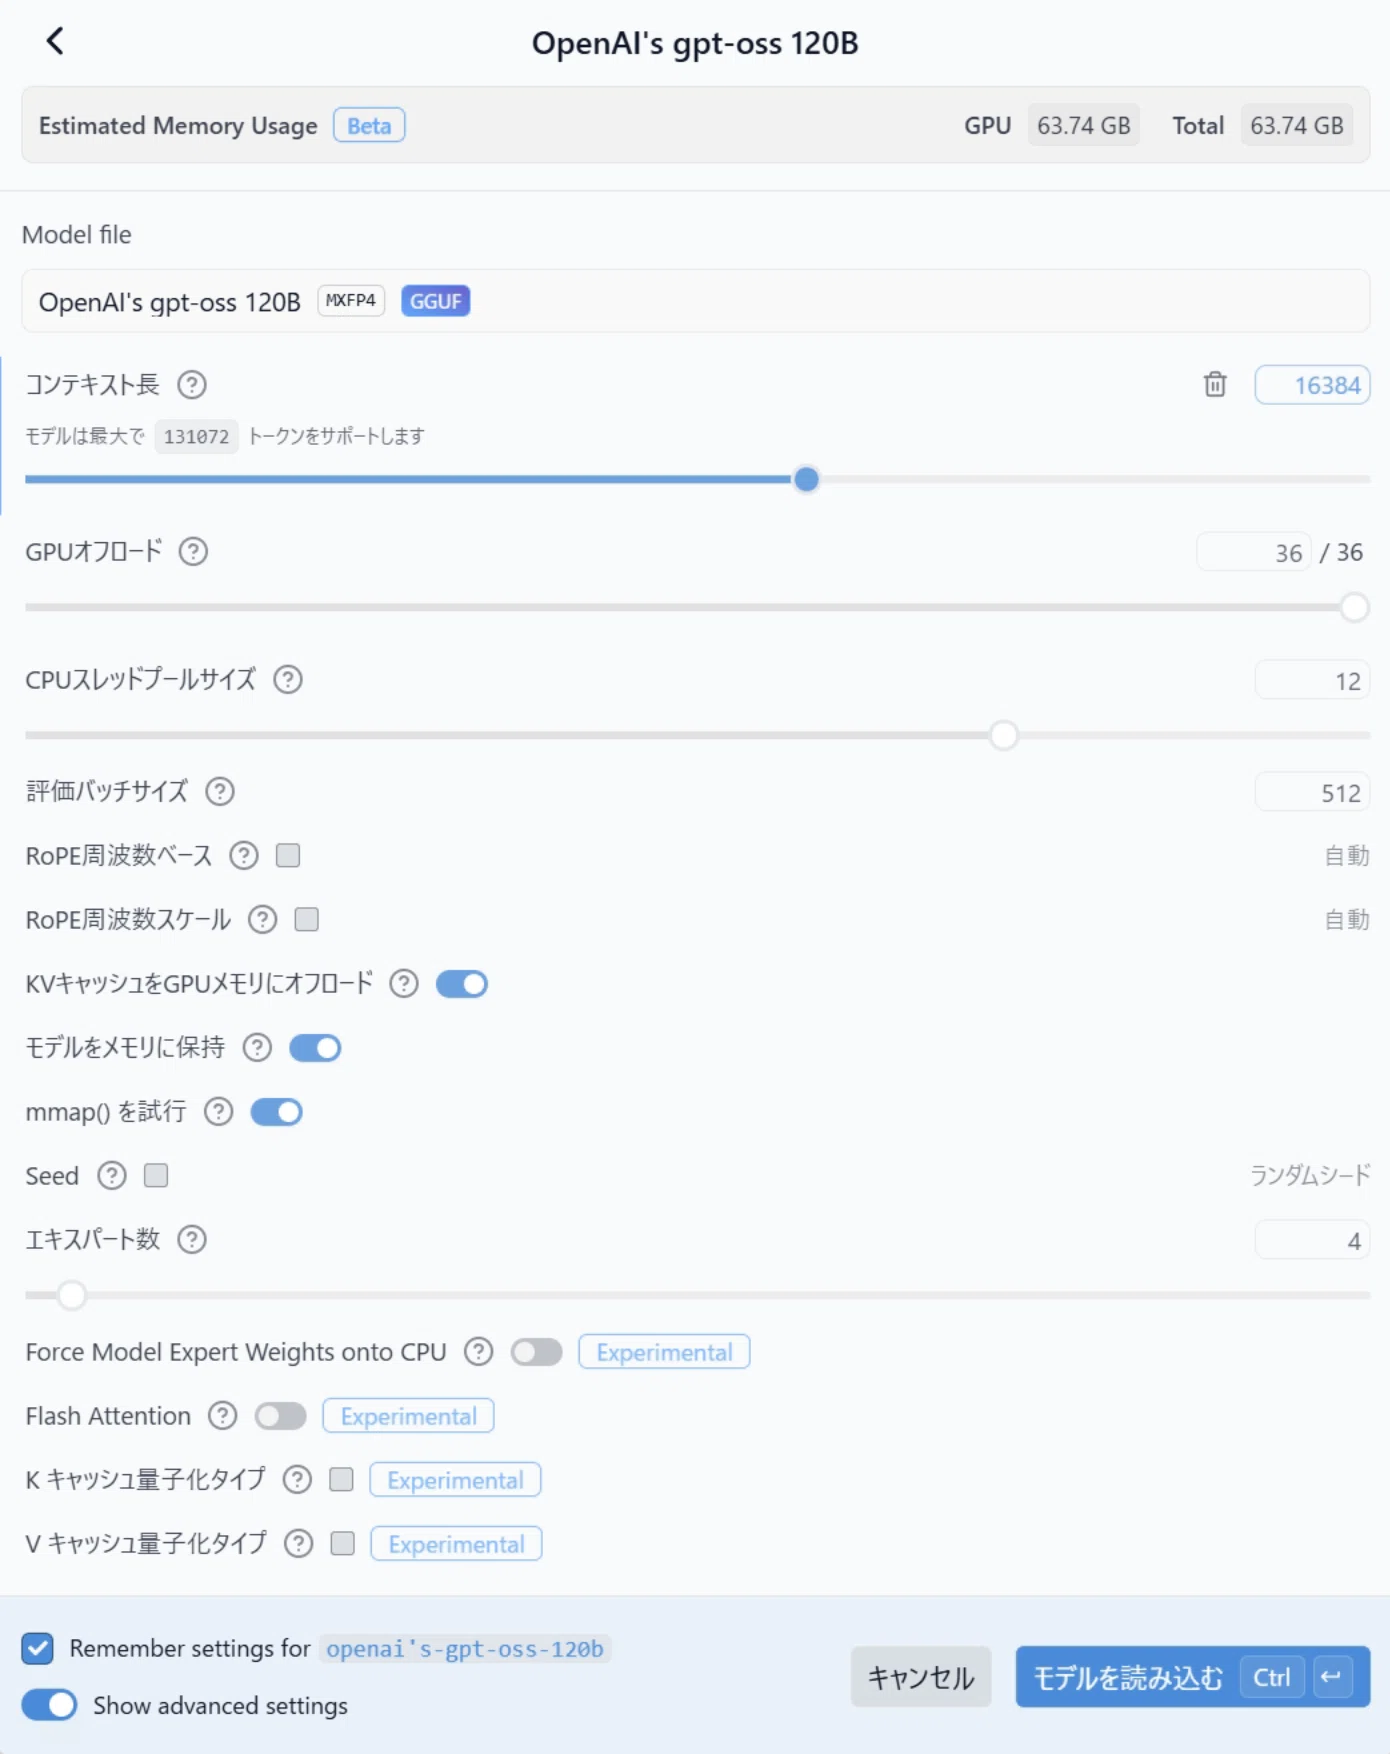This screenshot has height=1754, width=1390.
Task: Enable Force Model Expert Weights onto CPU
Action: click(537, 1352)
